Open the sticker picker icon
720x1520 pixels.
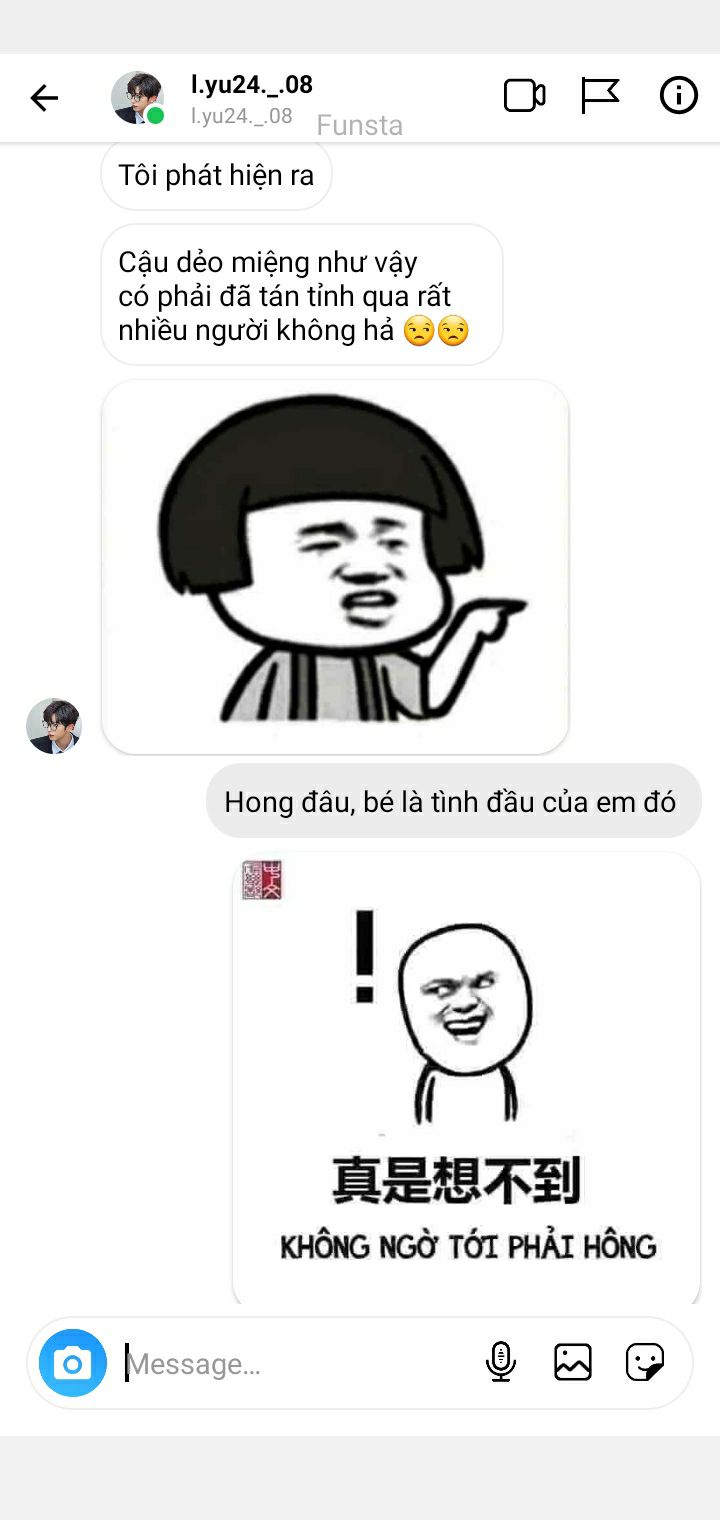(645, 1362)
